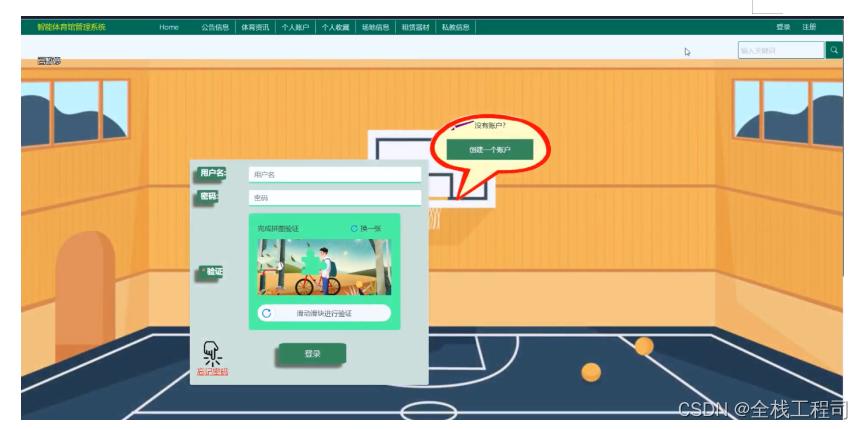Click the 用户名 field label
Viewport: 863px width, 429px height.
tap(212, 173)
